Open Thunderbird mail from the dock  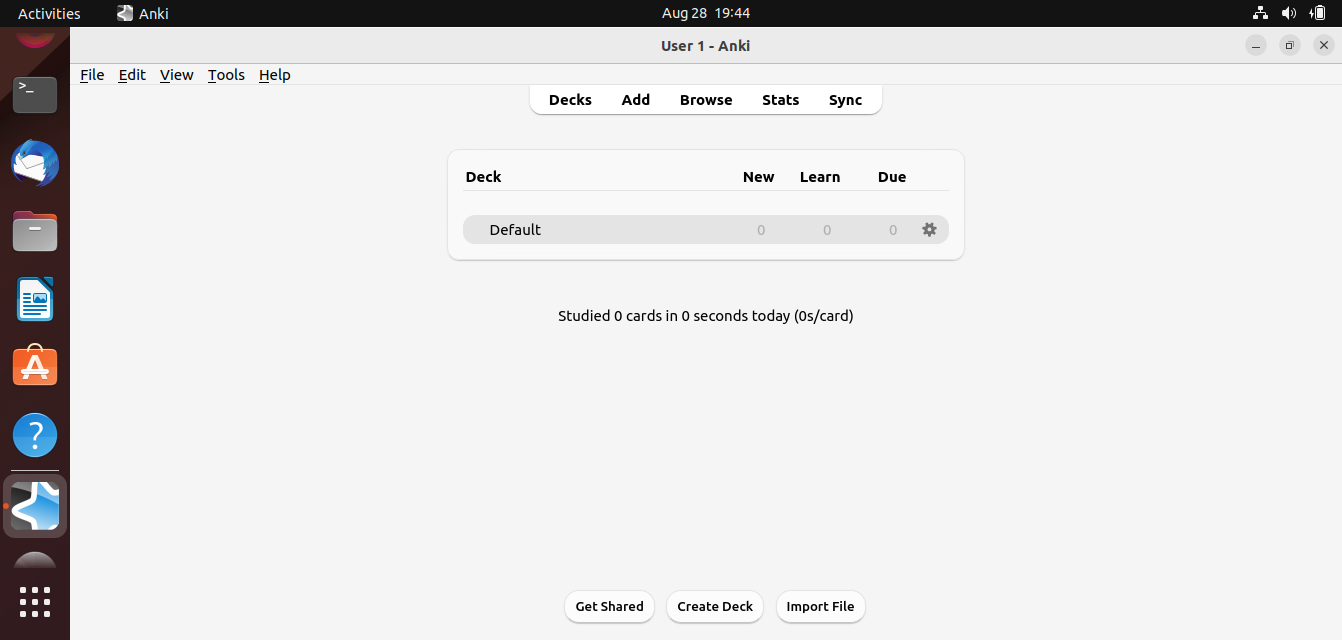[35, 164]
